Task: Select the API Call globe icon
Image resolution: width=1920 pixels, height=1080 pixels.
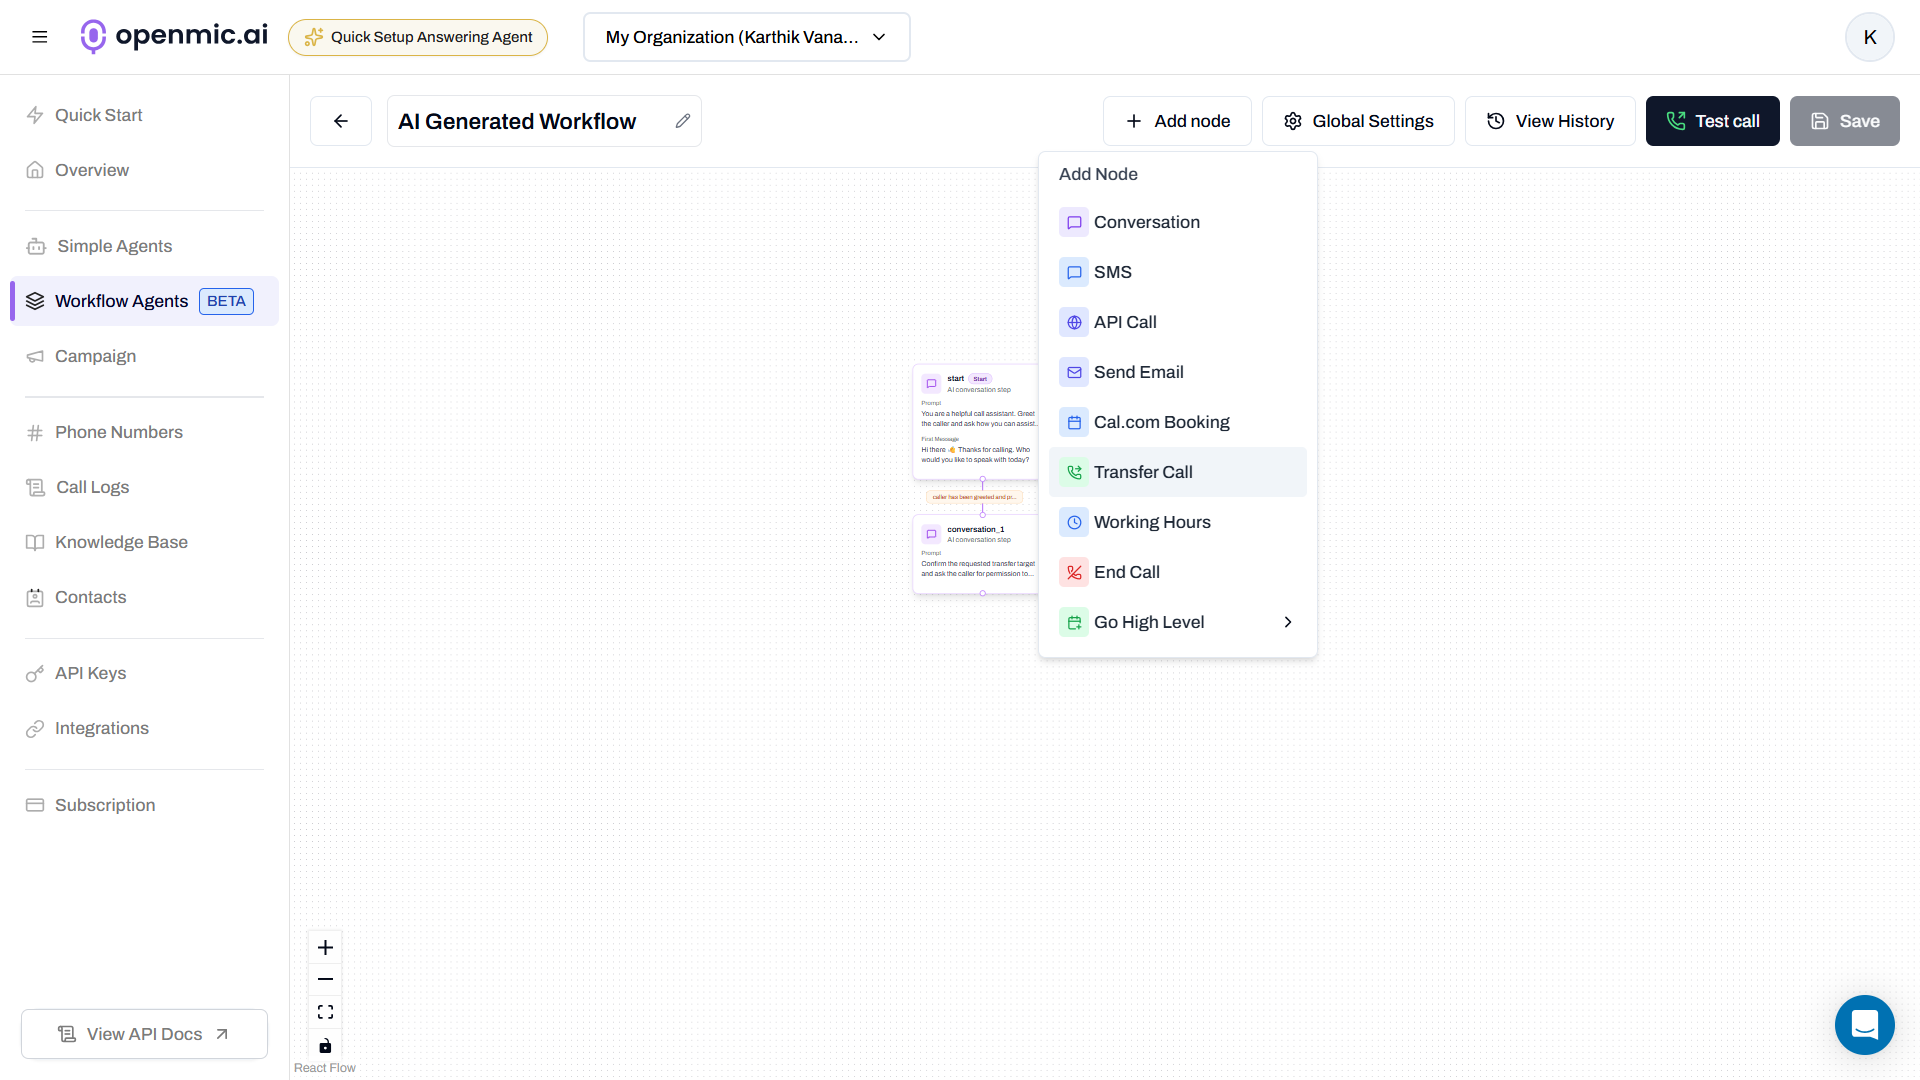Action: (1074, 322)
